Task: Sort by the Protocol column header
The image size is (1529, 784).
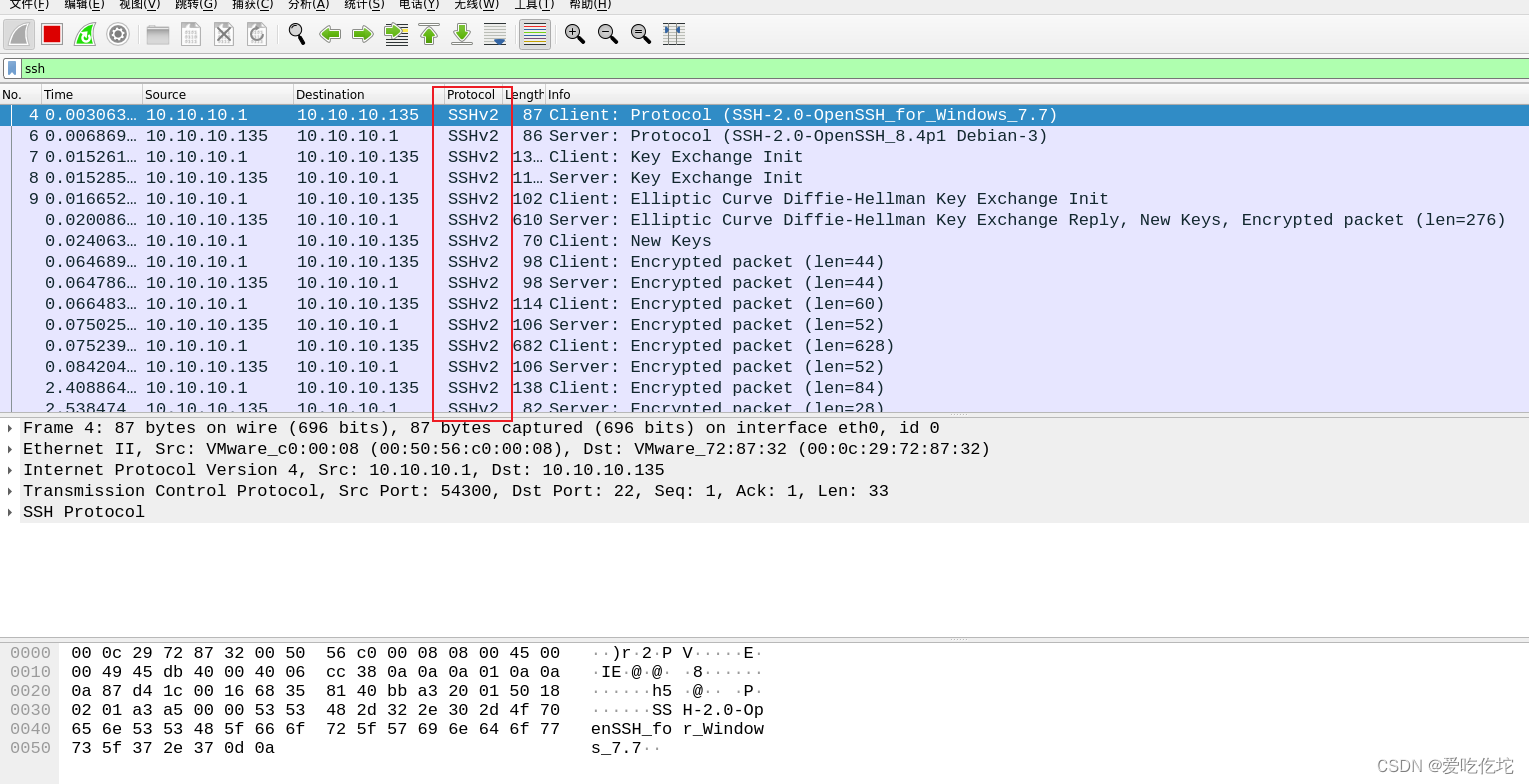Action: (x=473, y=95)
